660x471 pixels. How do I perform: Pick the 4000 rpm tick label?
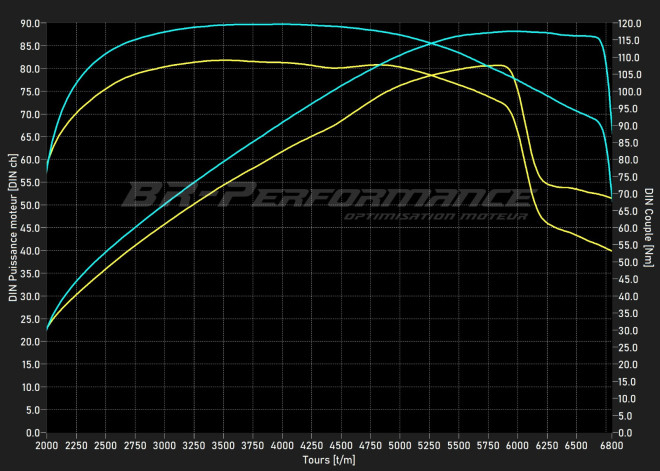click(x=282, y=445)
